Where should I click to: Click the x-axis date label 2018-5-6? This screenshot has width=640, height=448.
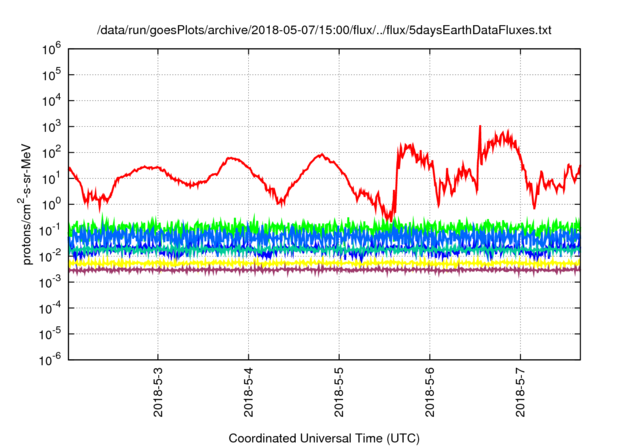click(x=429, y=392)
